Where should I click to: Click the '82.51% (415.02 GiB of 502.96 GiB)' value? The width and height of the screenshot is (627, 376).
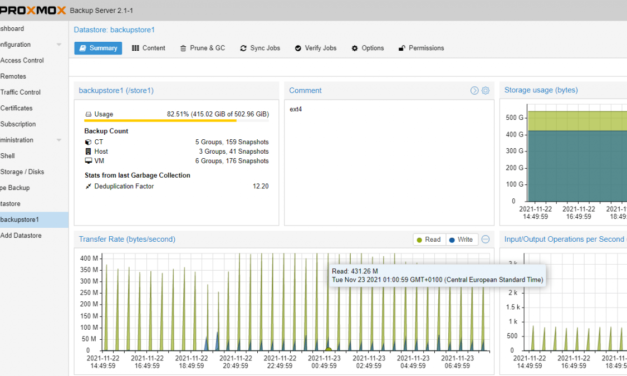(218, 114)
